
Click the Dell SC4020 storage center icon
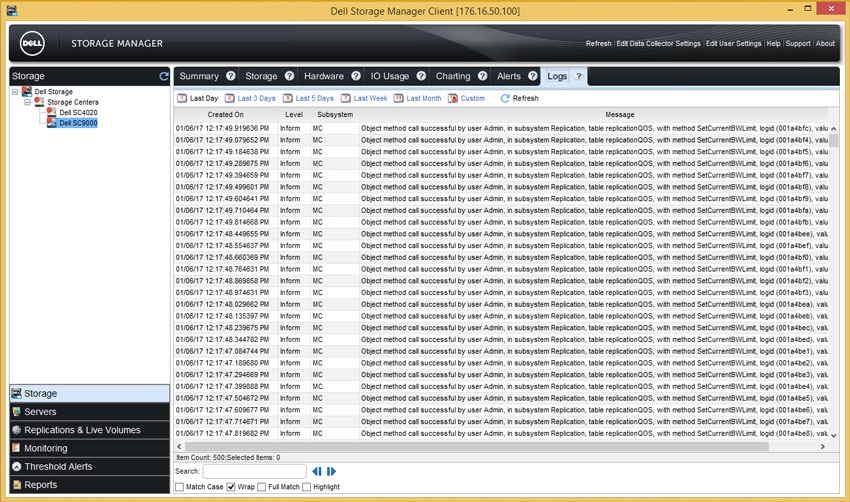click(51, 112)
